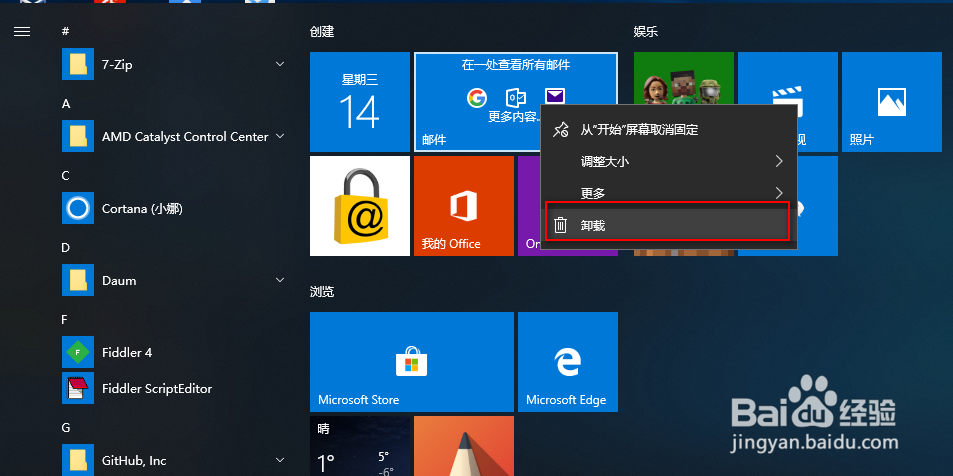Click the 娱乐 tile group title

pos(645,32)
